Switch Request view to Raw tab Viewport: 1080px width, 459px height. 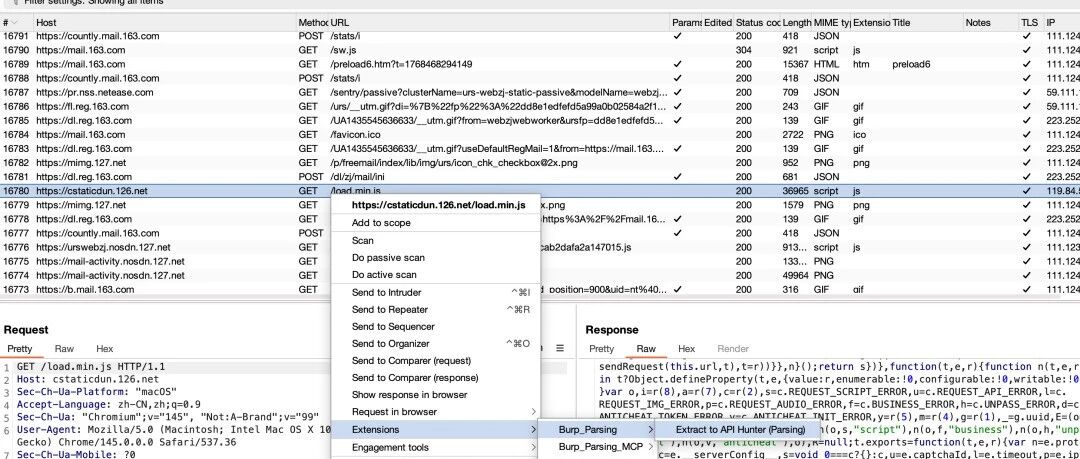pyautogui.click(x=64, y=349)
